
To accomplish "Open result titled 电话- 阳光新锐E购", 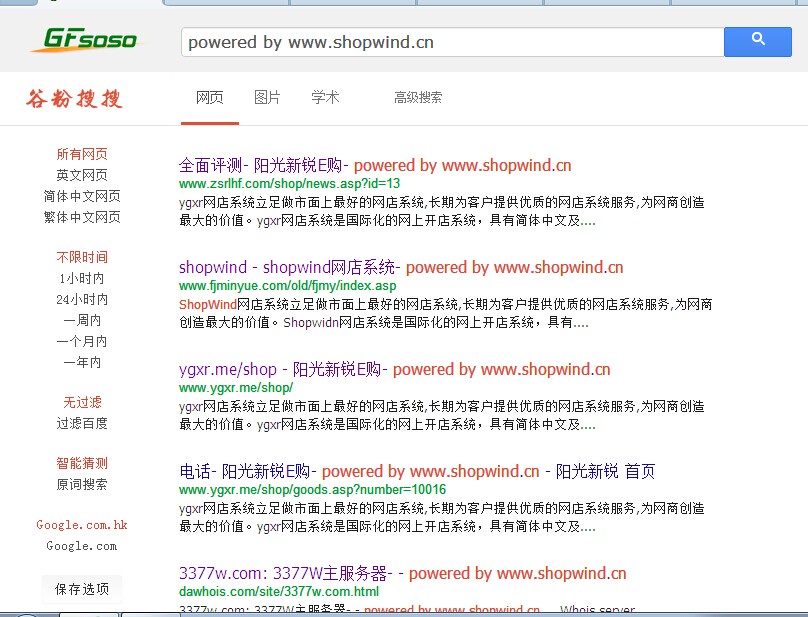I will [417, 471].
